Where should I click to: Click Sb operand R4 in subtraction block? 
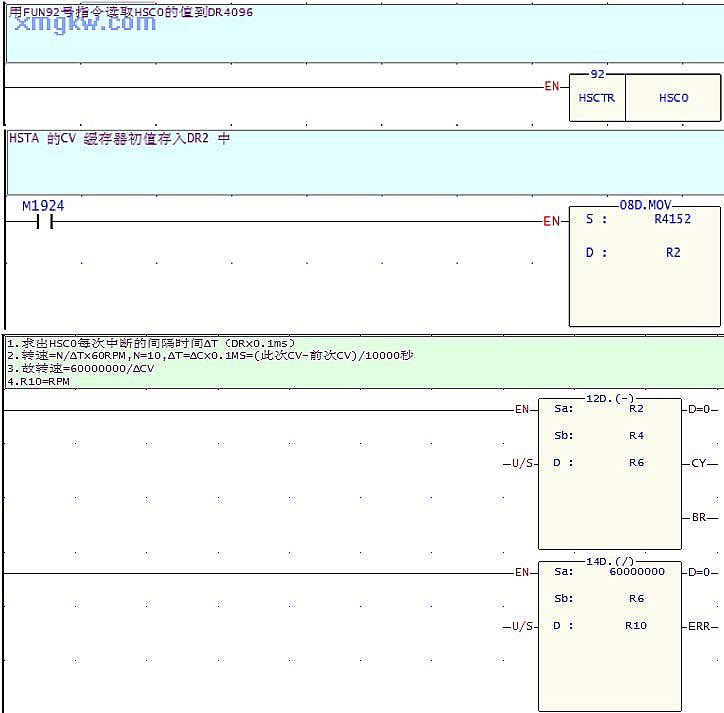636,435
